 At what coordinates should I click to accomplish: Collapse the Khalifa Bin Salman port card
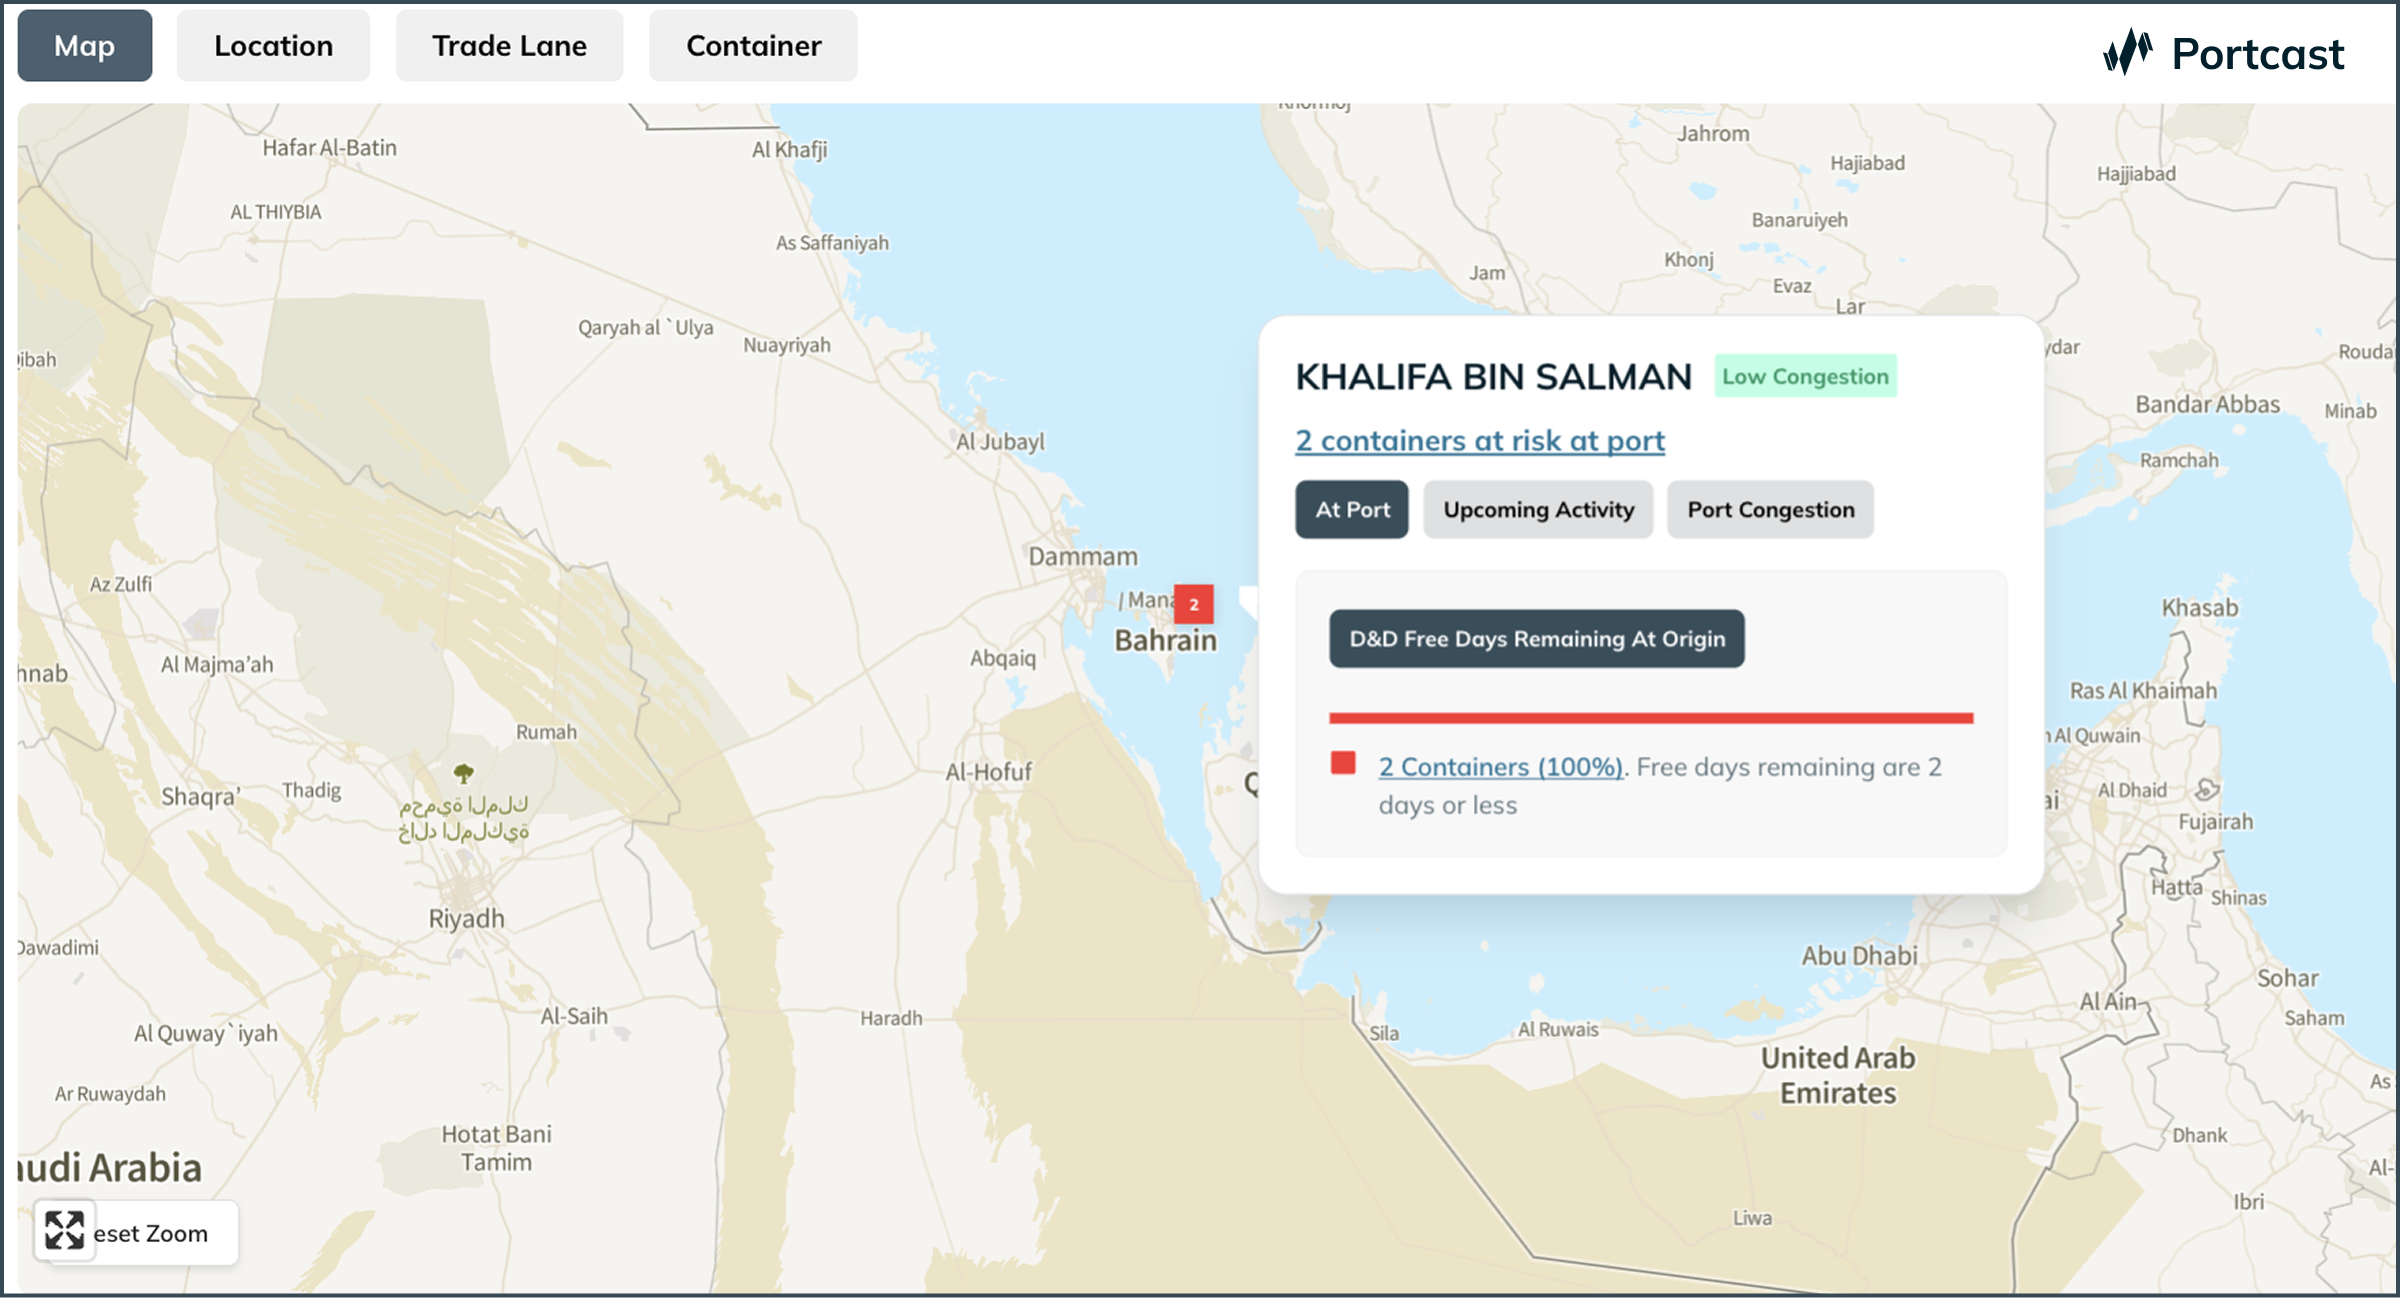[x=1495, y=378]
